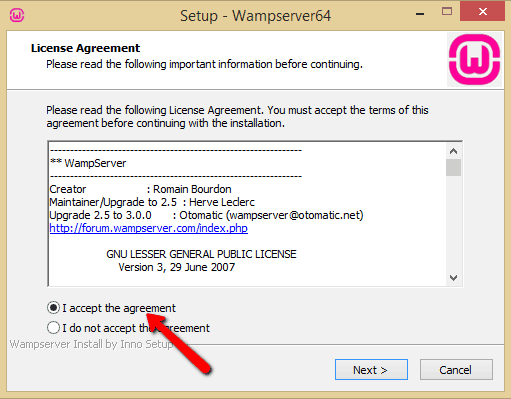Image resolution: width=511 pixels, height=399 pixels.
Task: Minimize the Setup window
Action: [x=420, y=14]
